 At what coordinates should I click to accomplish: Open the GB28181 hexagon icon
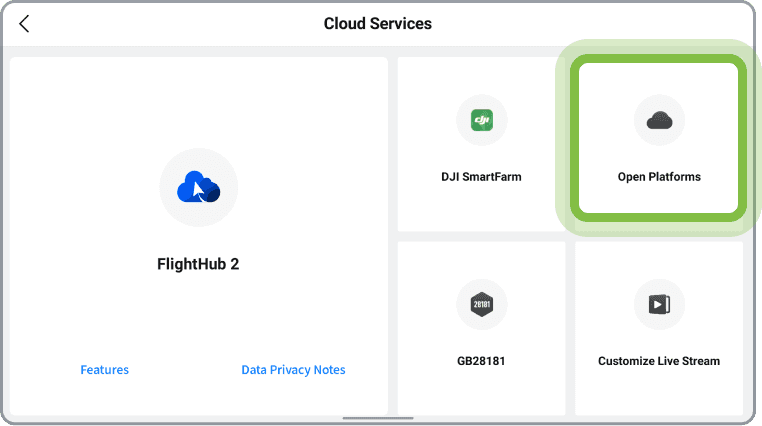click(x=482, y=305)
